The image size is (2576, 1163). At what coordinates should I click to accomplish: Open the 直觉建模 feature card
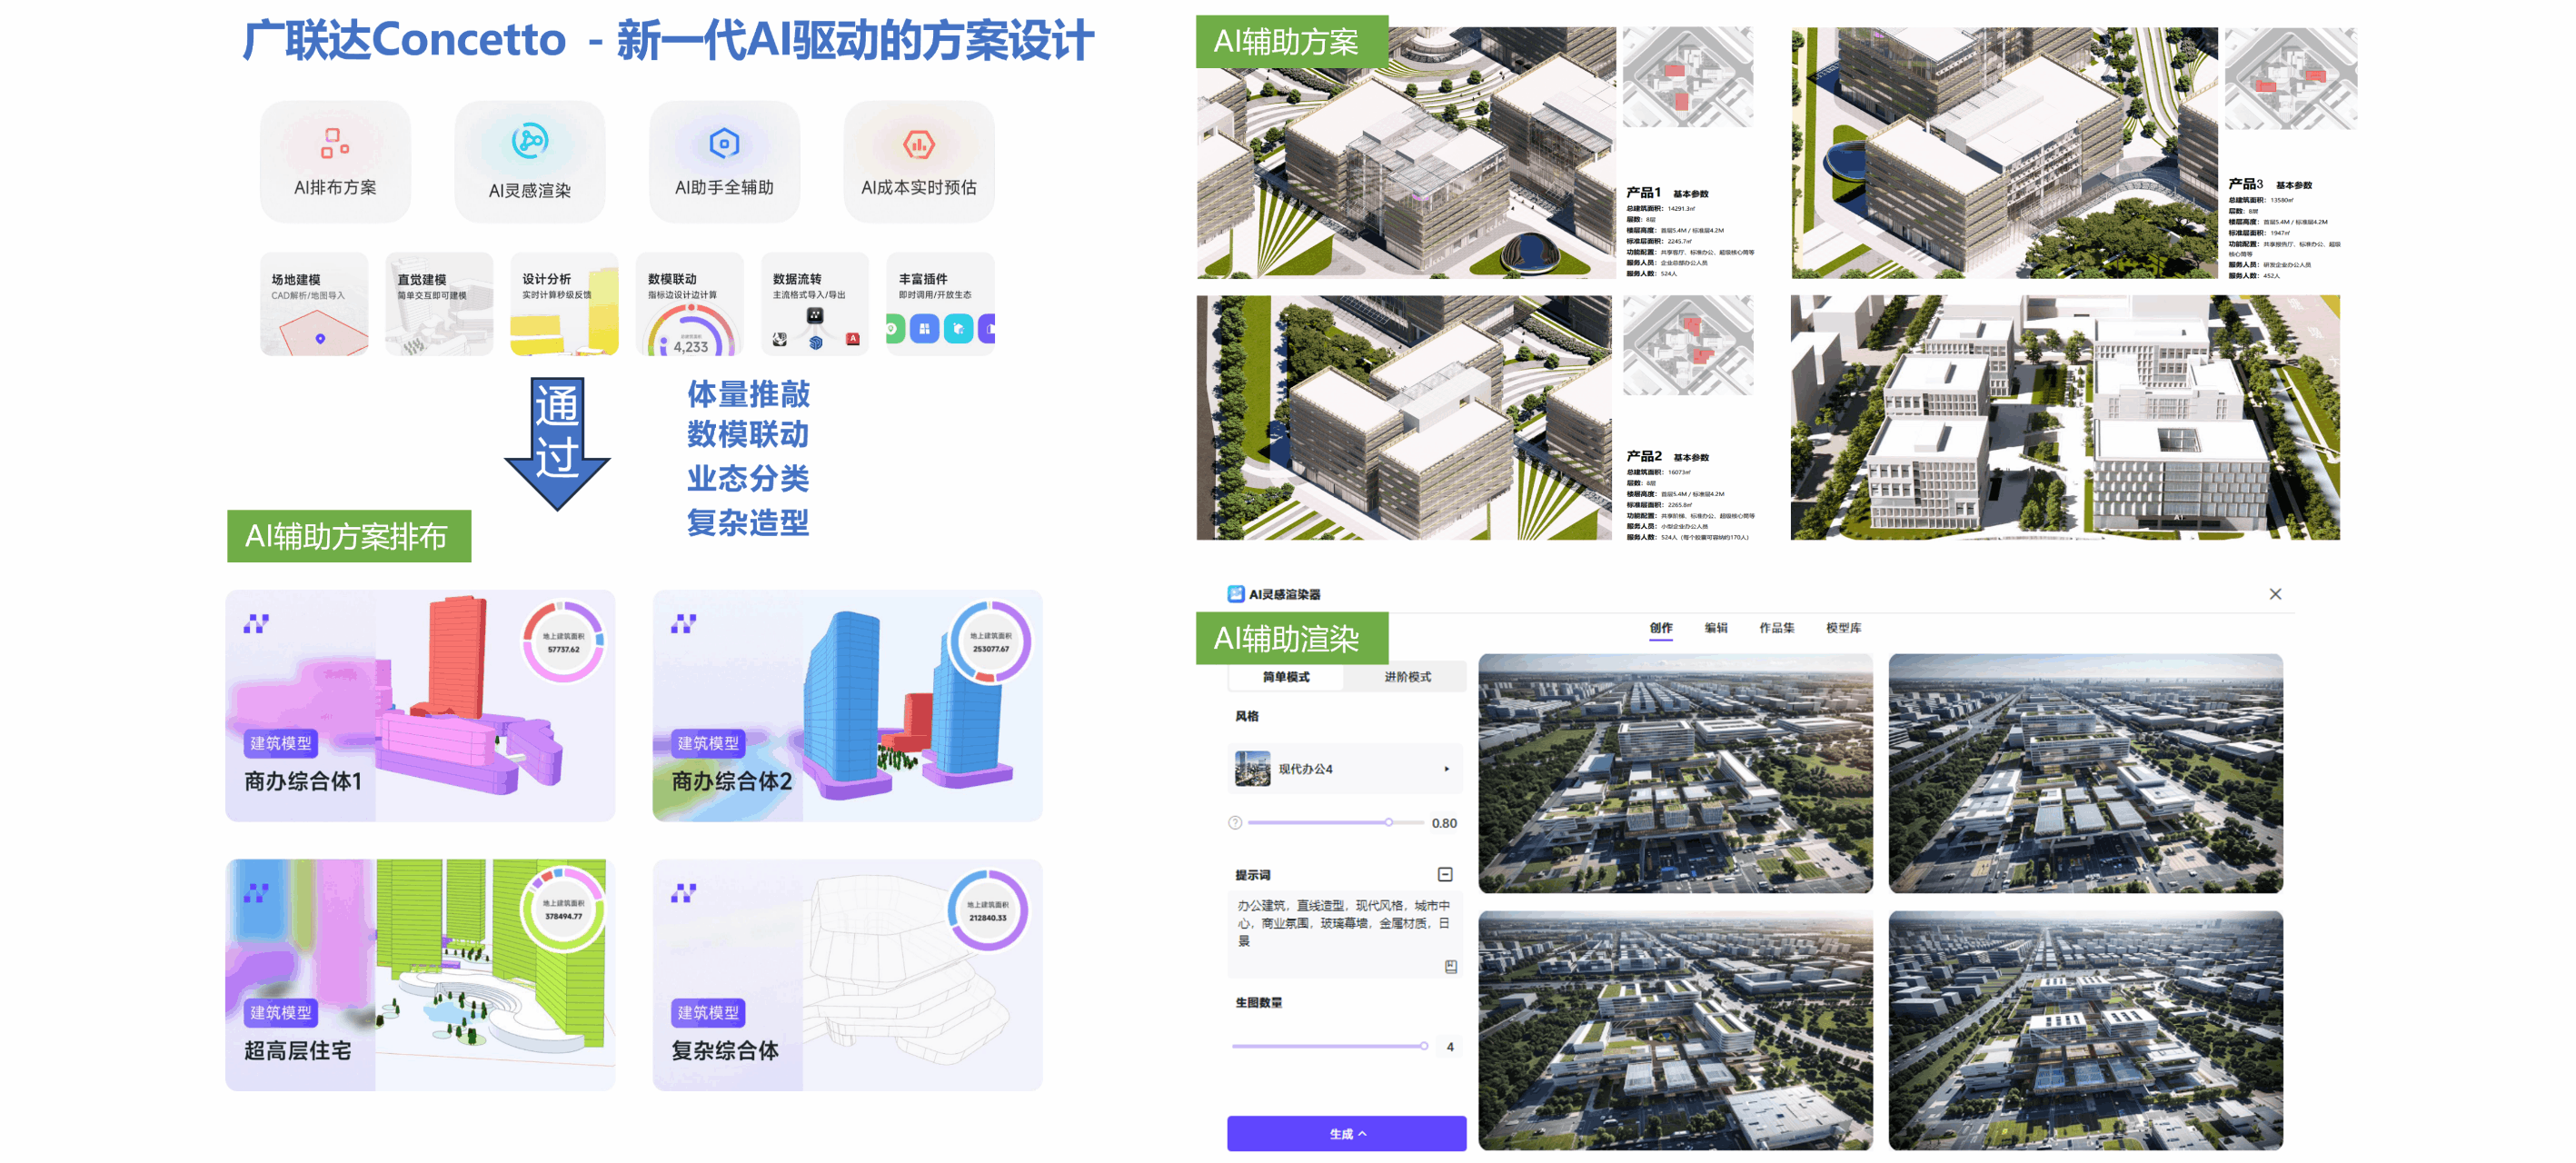tap(439, 304)
